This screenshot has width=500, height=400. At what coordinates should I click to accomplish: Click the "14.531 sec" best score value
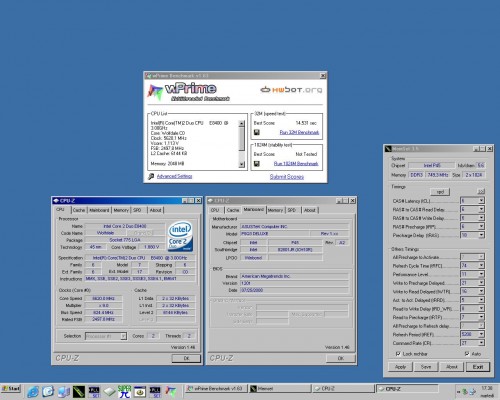306,123
